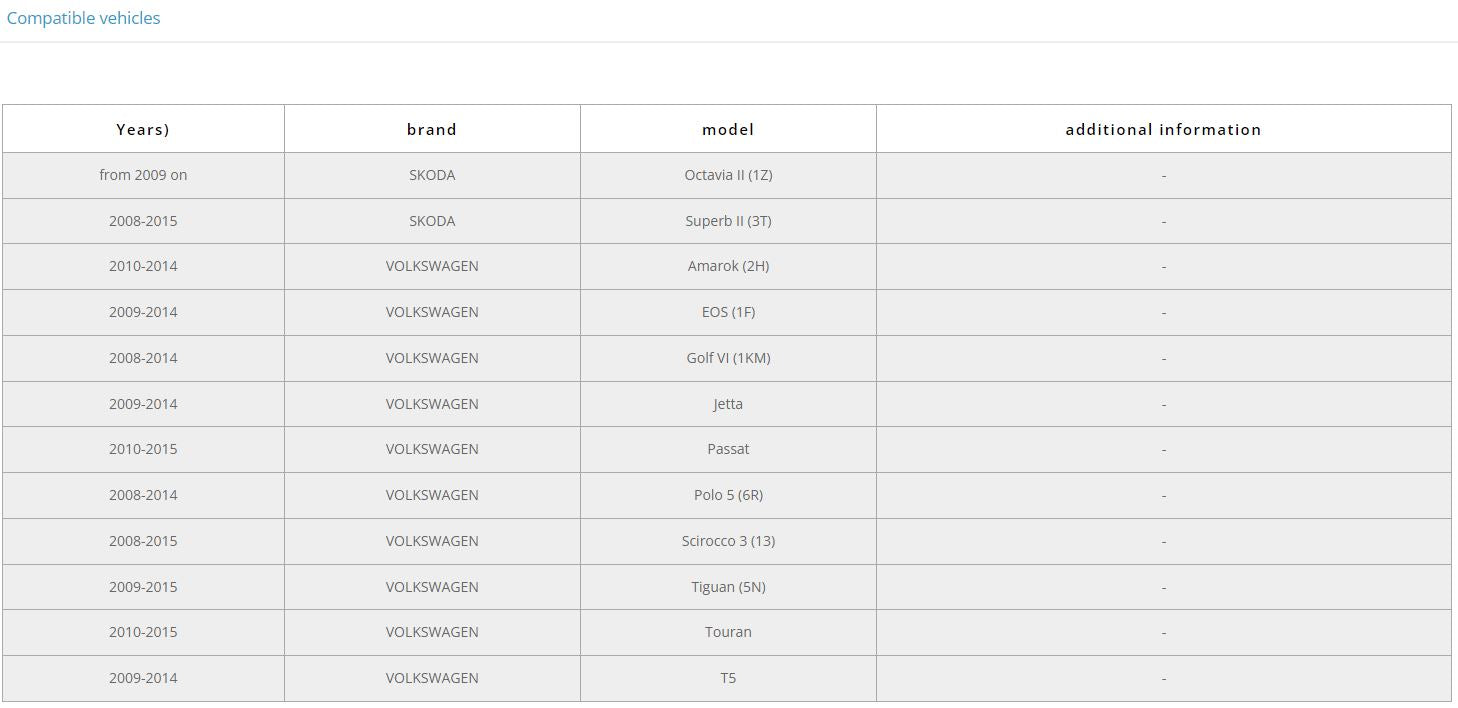Image resolution: width=1458 pixels, height=708 pixels.
Task: Select the Superb II (3T) model cell
Action: coord(728,221)
